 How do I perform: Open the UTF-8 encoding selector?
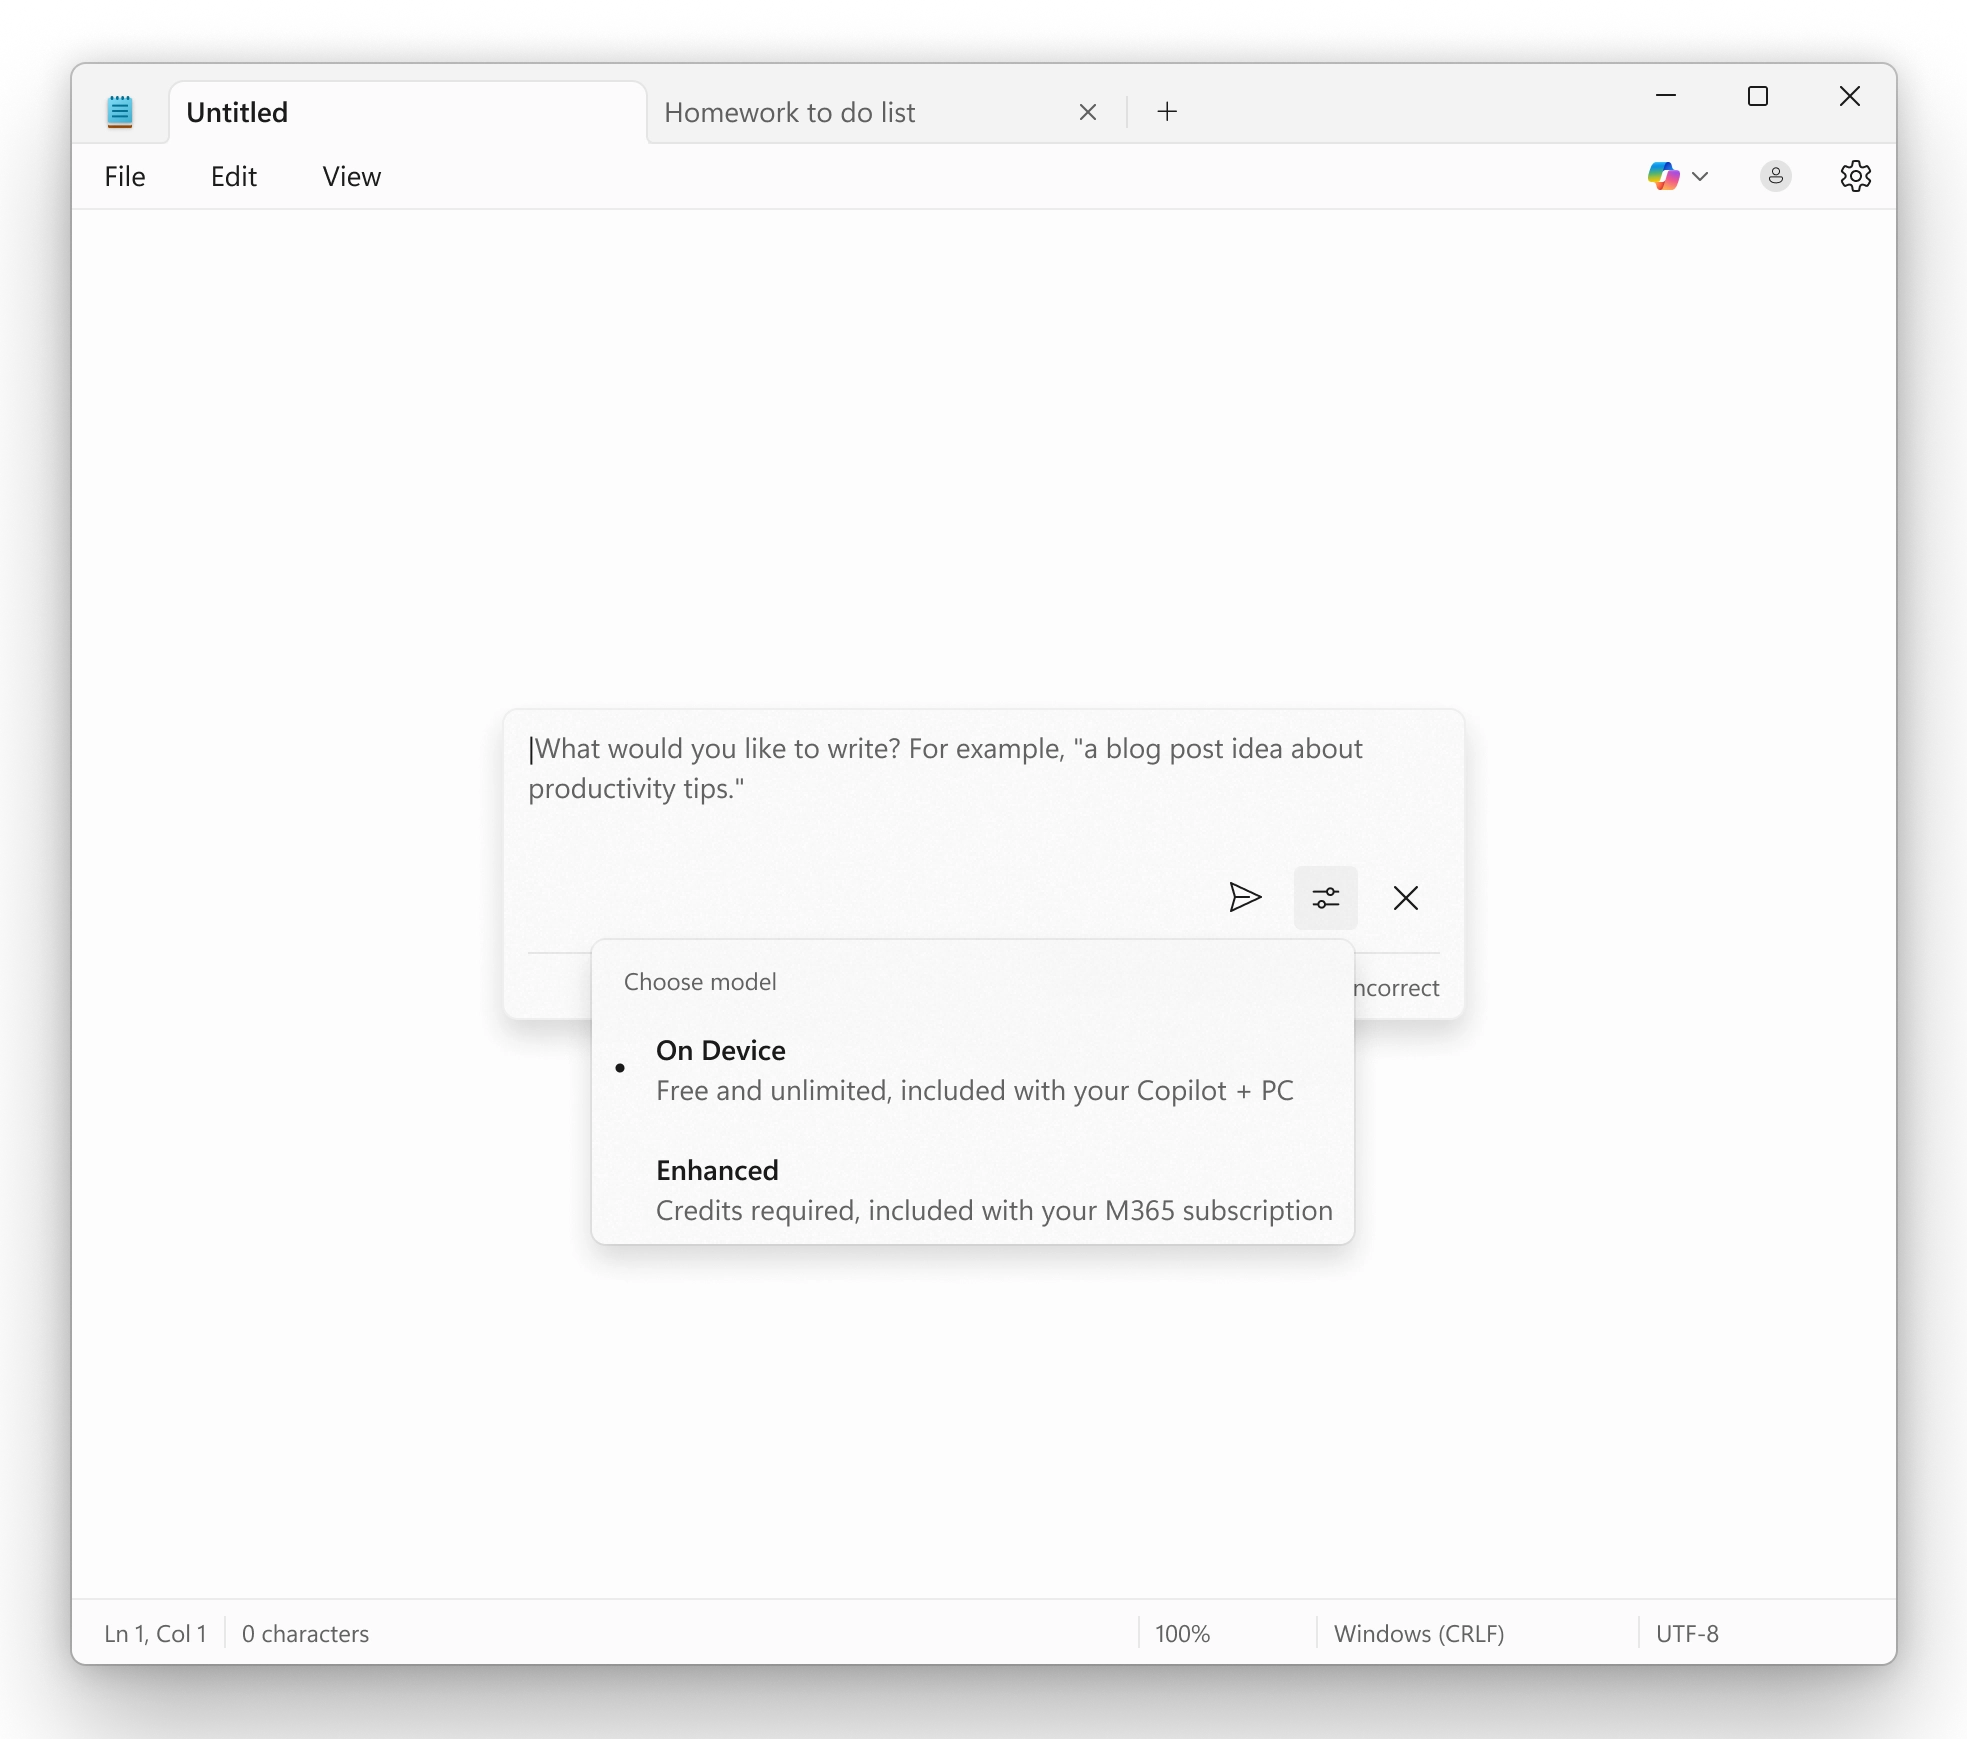pos(1687,1633)
